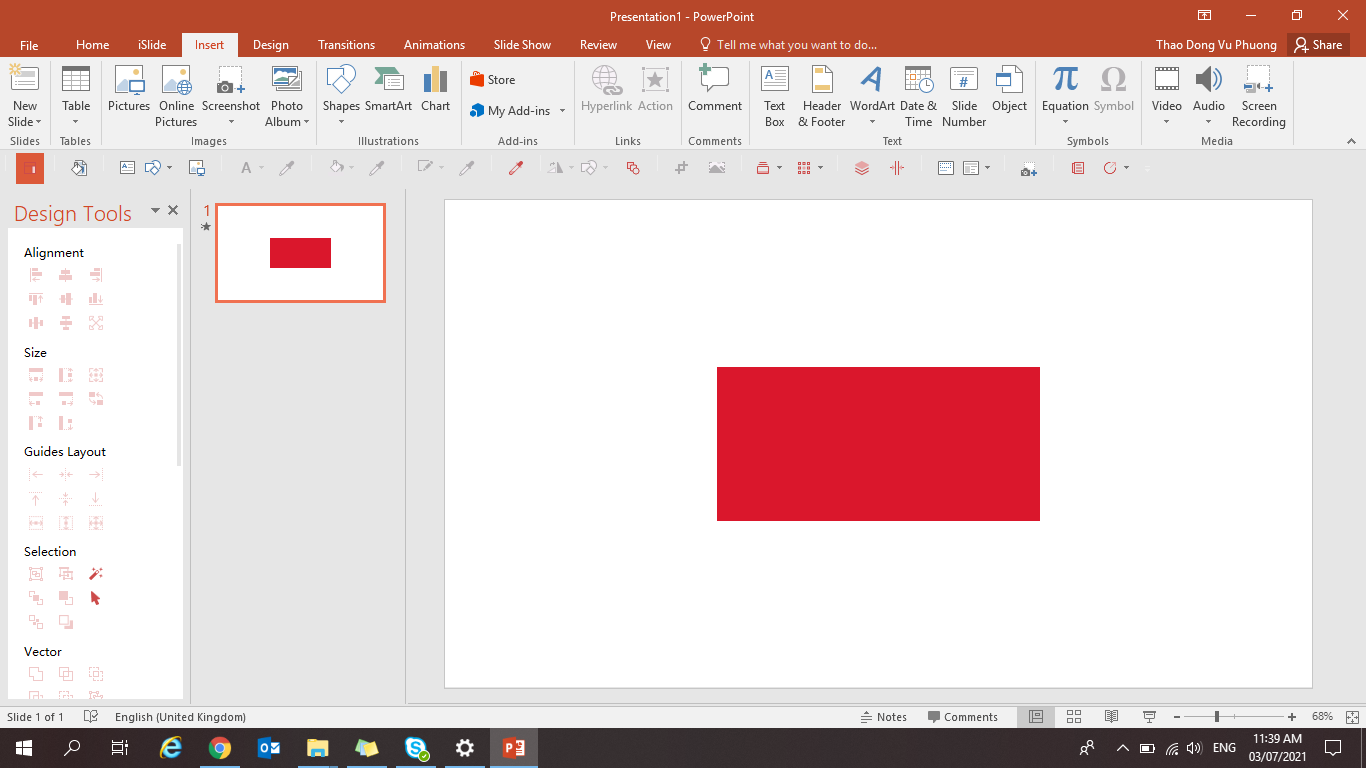Open Video insert dropdown

[1166, 122]
